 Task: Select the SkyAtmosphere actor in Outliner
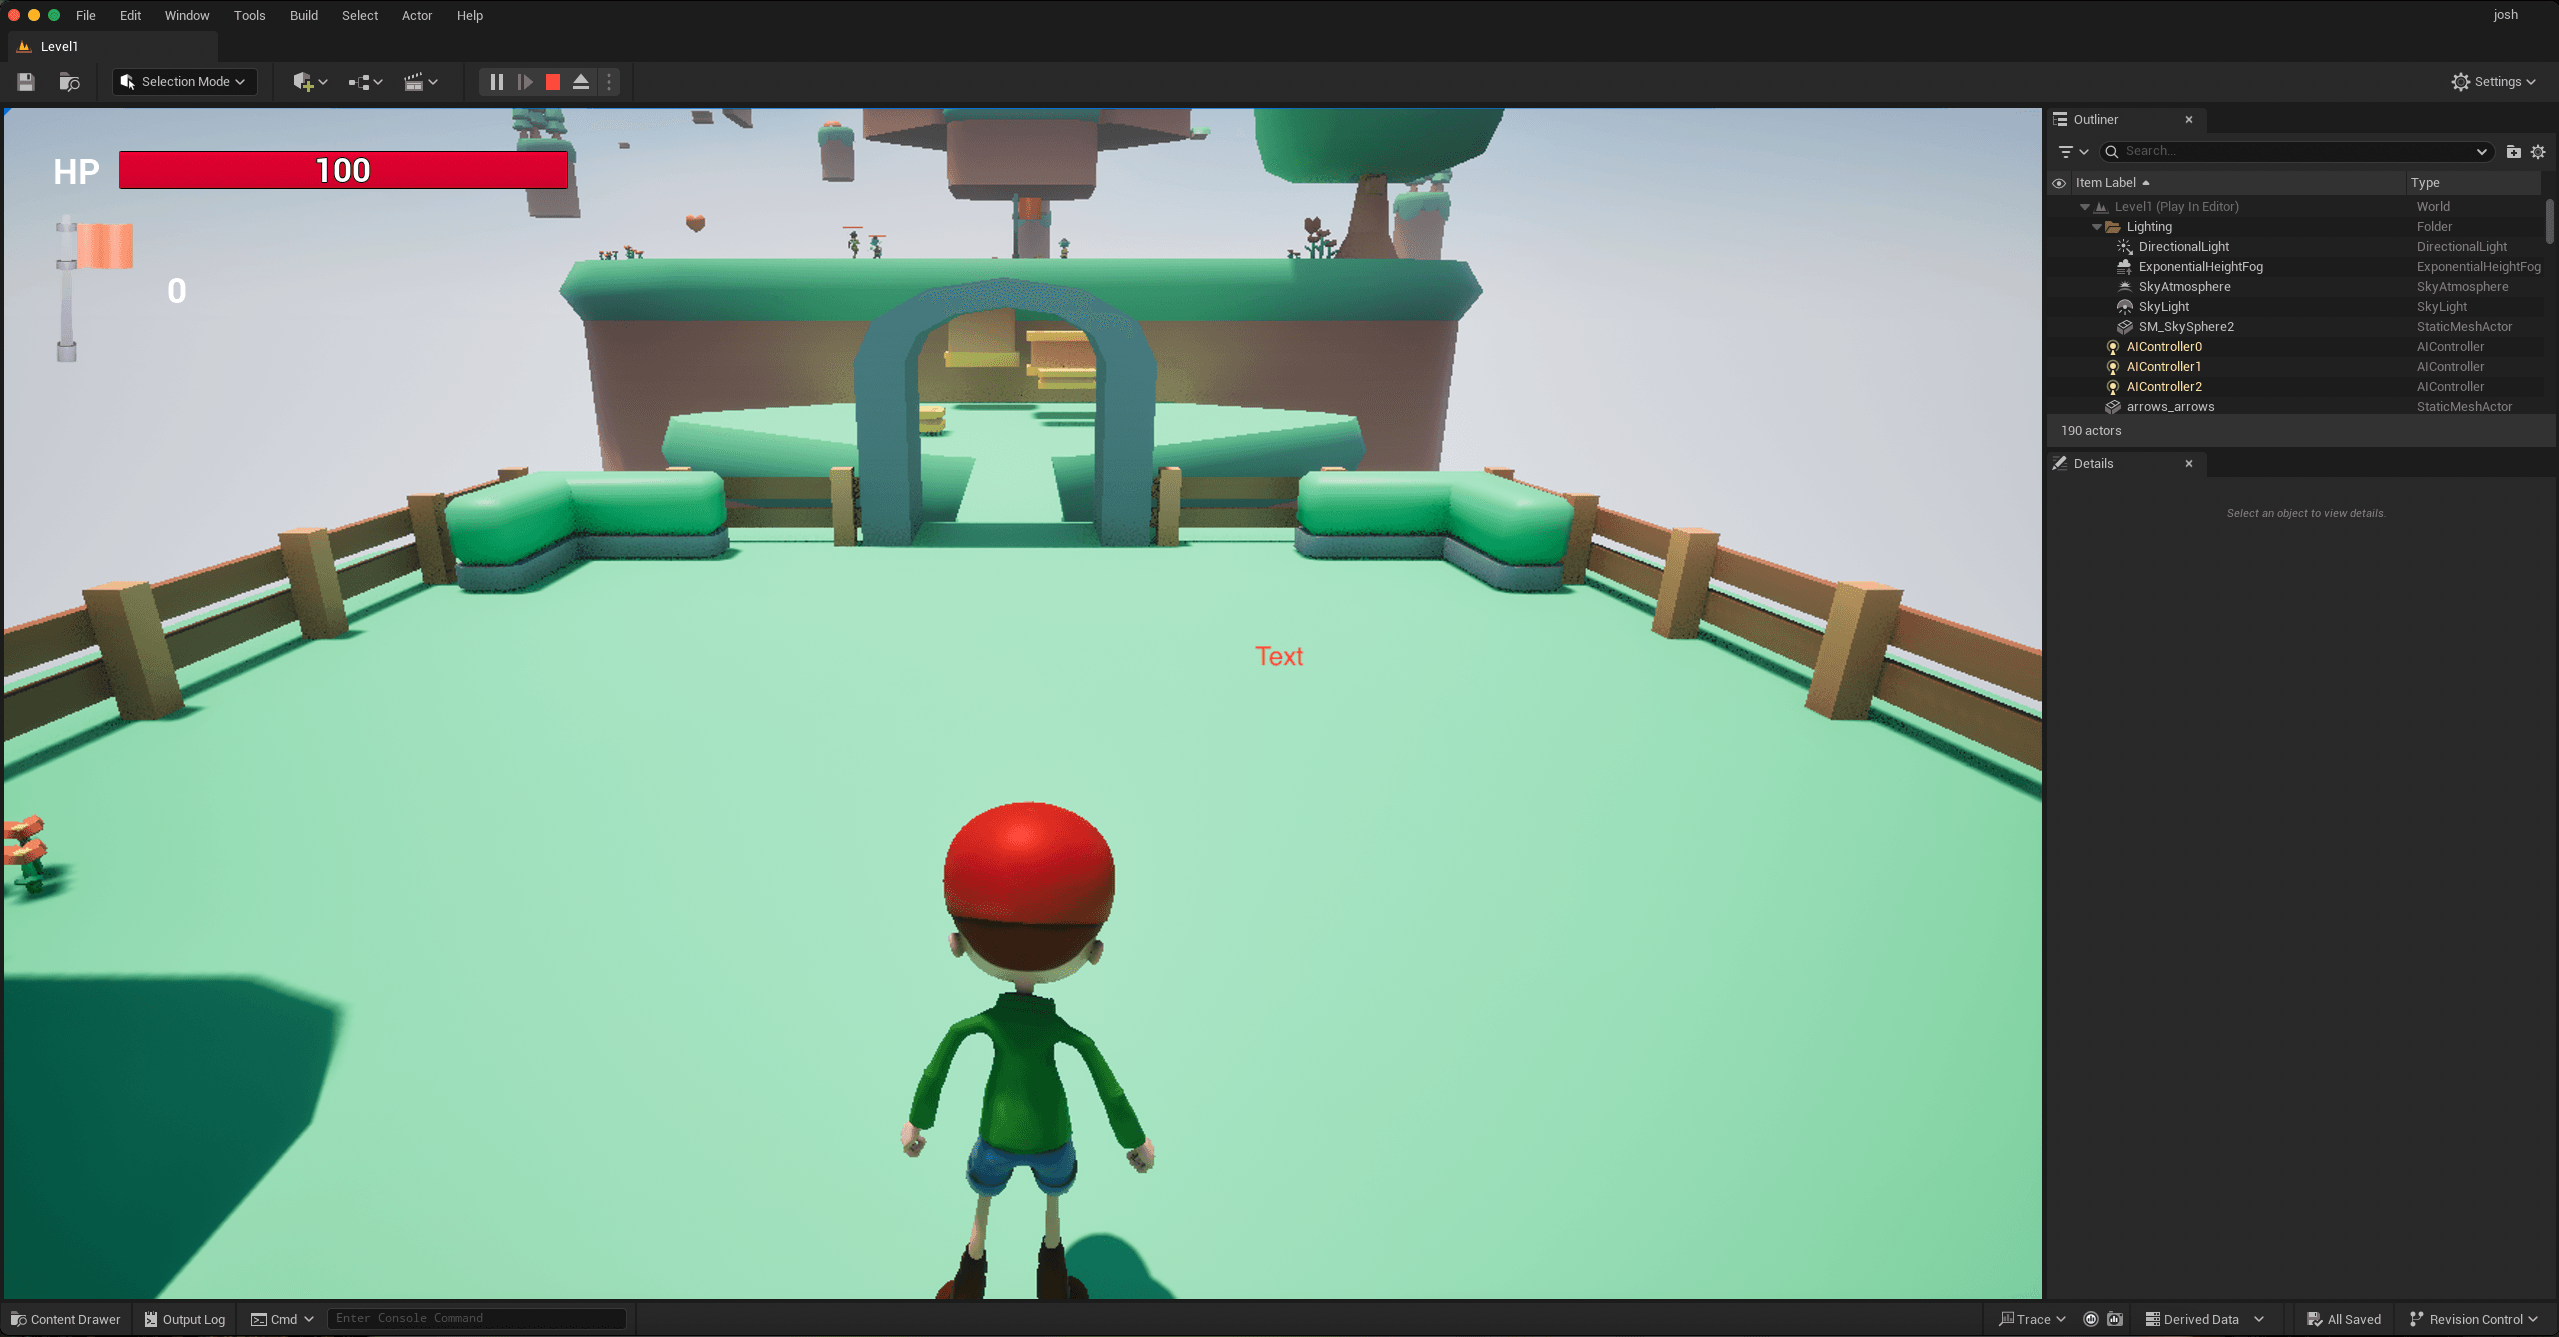tap(2185, 286)
